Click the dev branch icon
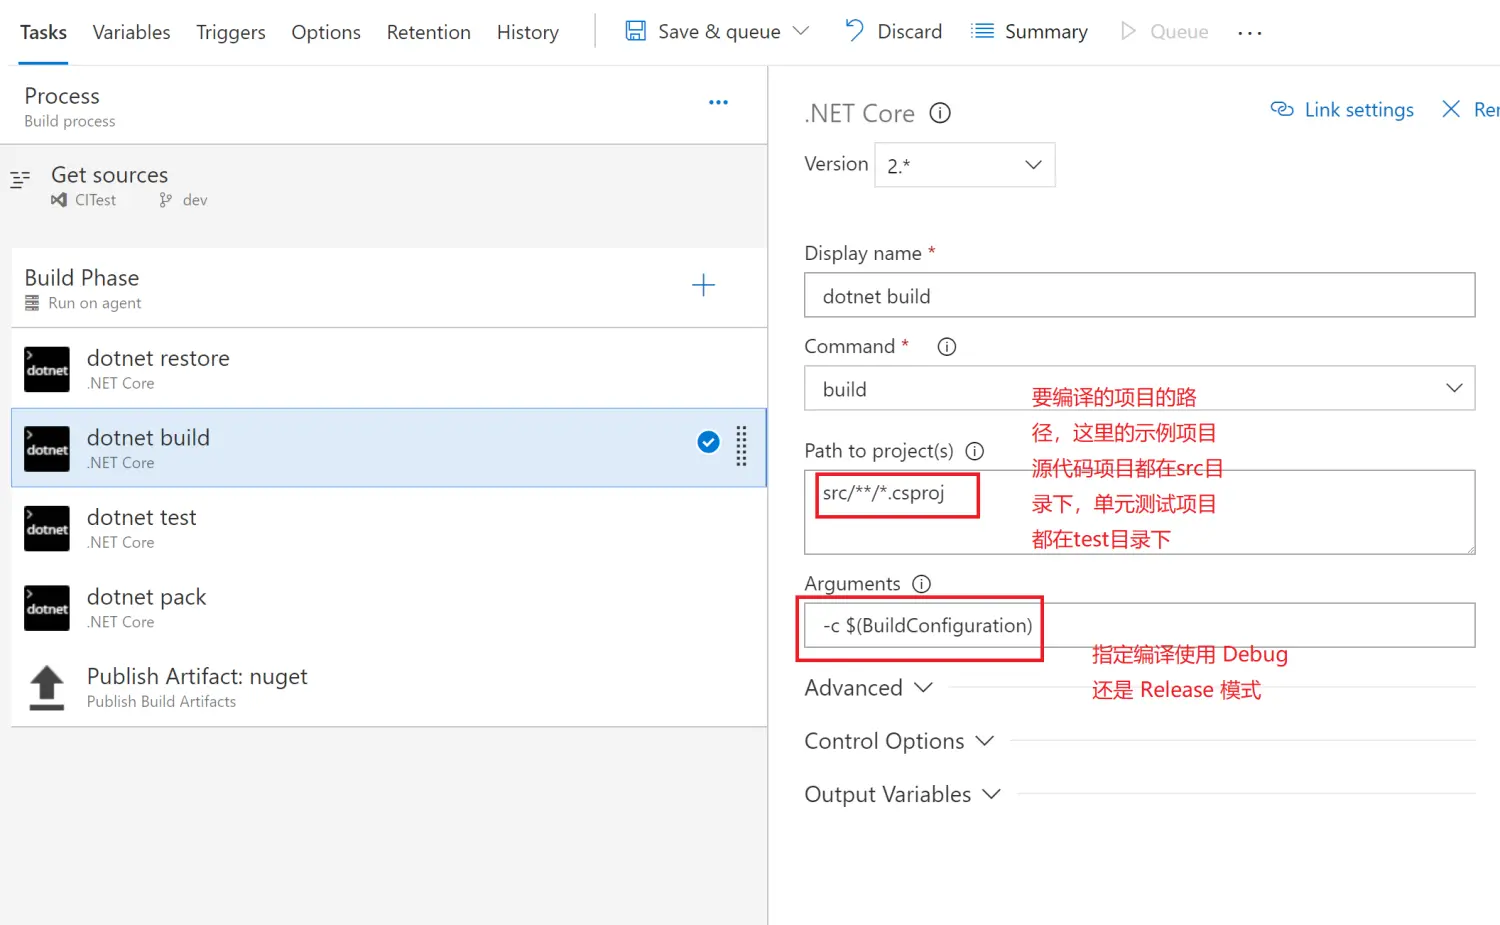The width and height of the screenshot is (1500, 925). [x=165, y=200]
